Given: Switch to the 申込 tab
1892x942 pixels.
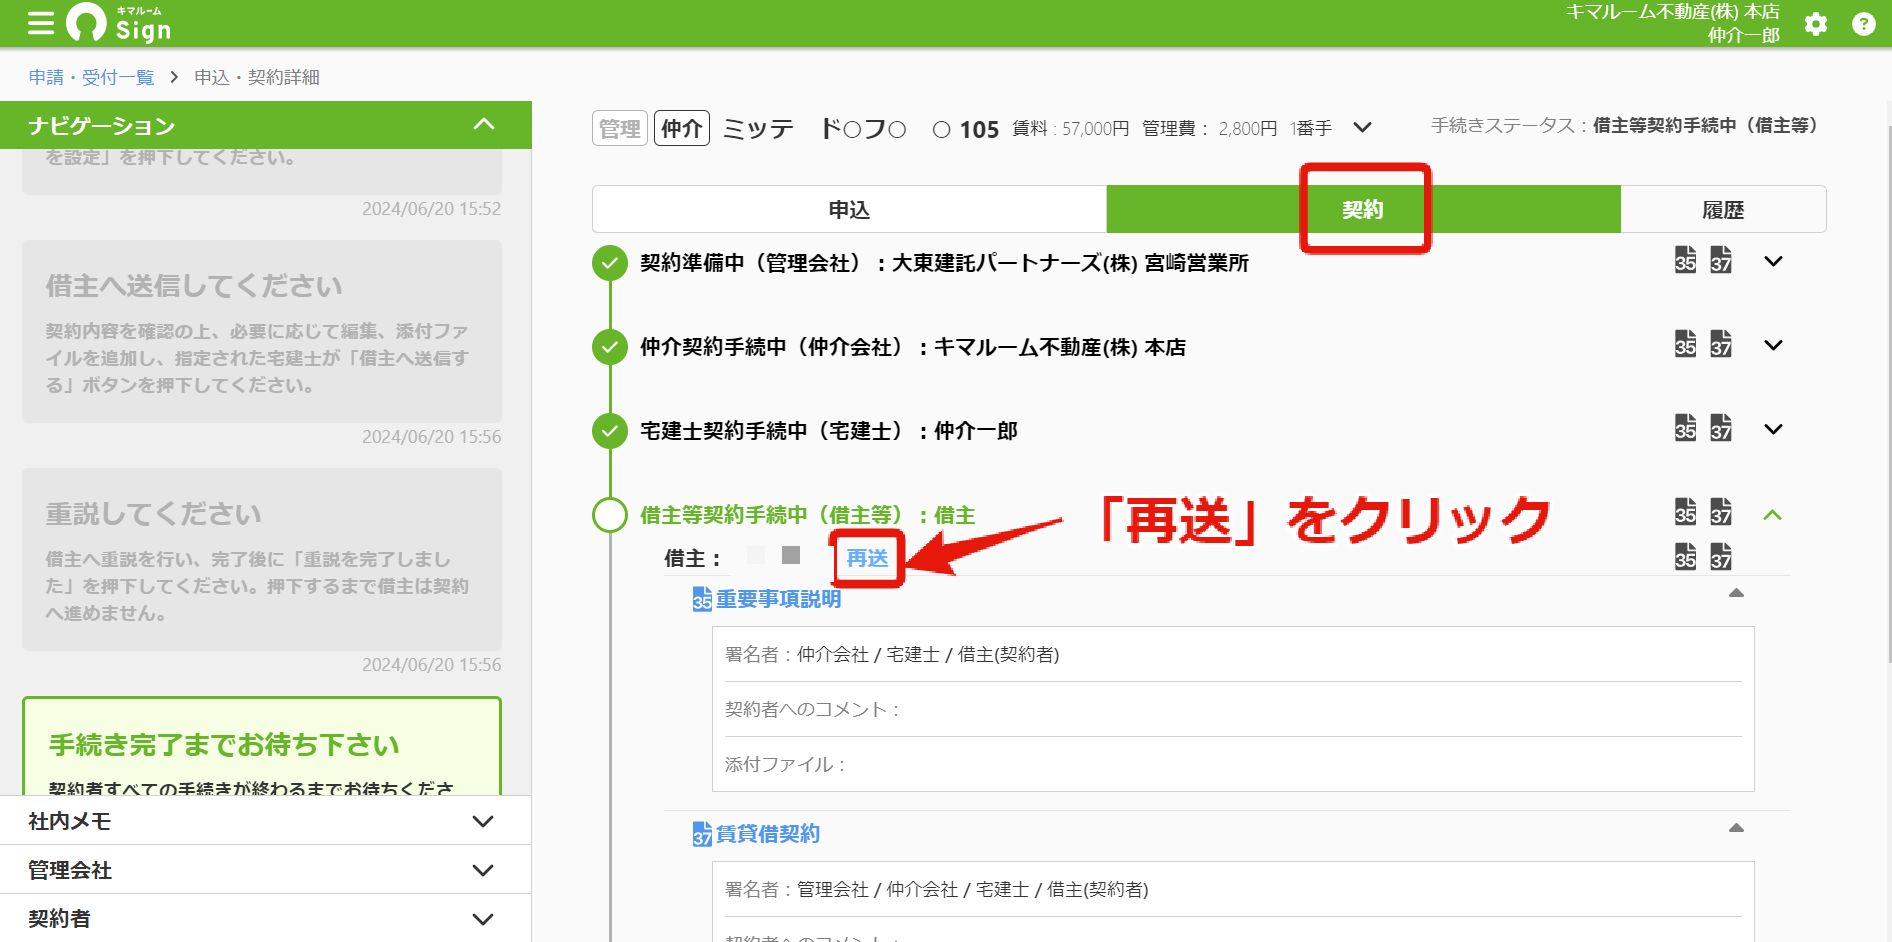Looking at the screenshot, I should click(x=849, y=209).
